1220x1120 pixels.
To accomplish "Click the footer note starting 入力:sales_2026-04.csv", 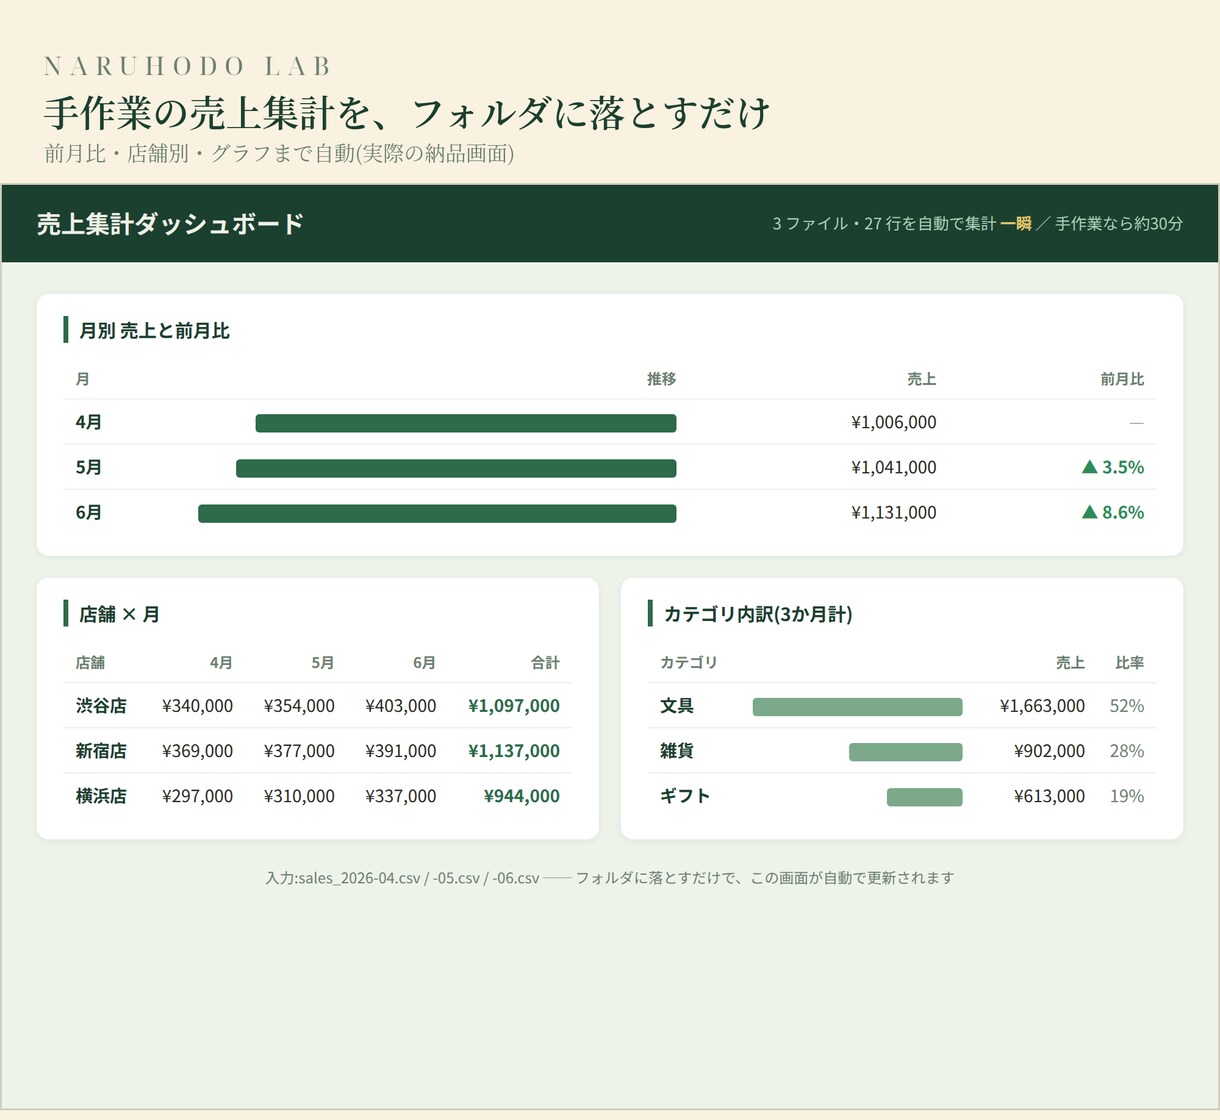I will (610, 877).
